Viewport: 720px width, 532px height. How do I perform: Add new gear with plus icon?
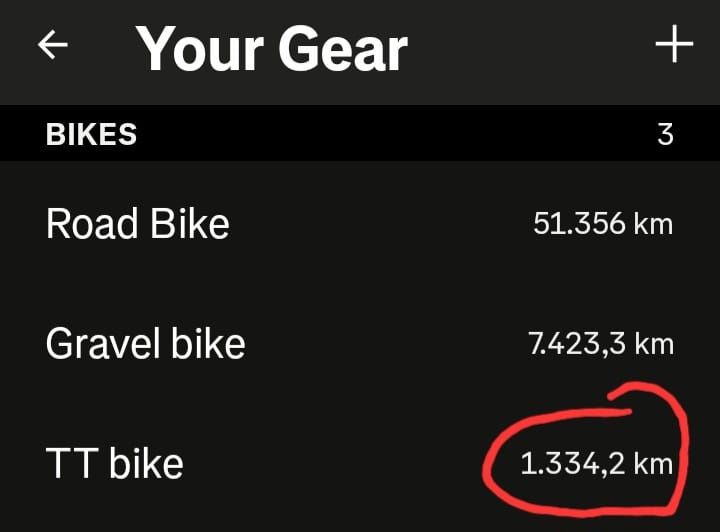[674, 45]
